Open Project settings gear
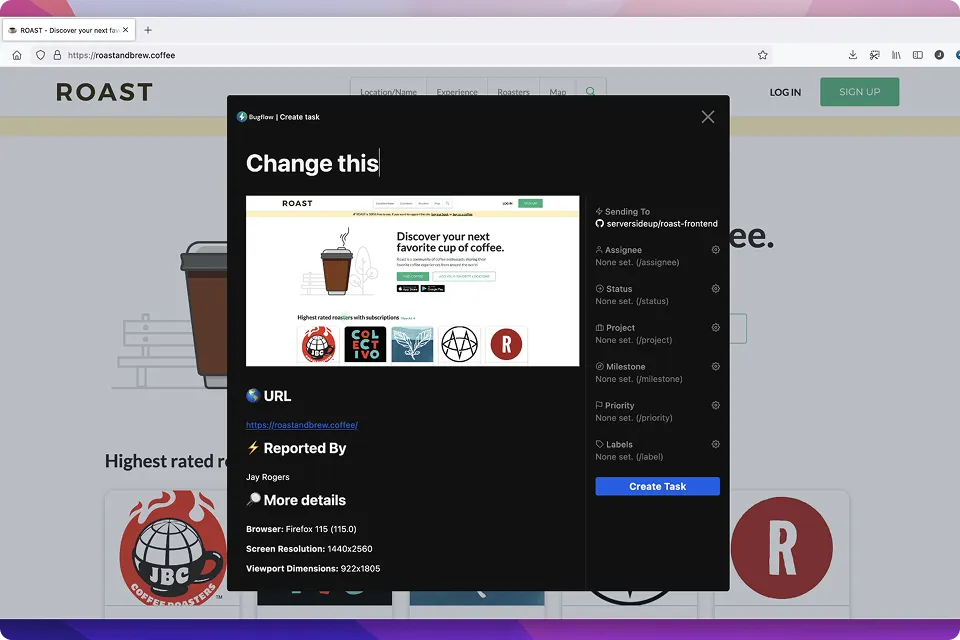 point(715,328)
